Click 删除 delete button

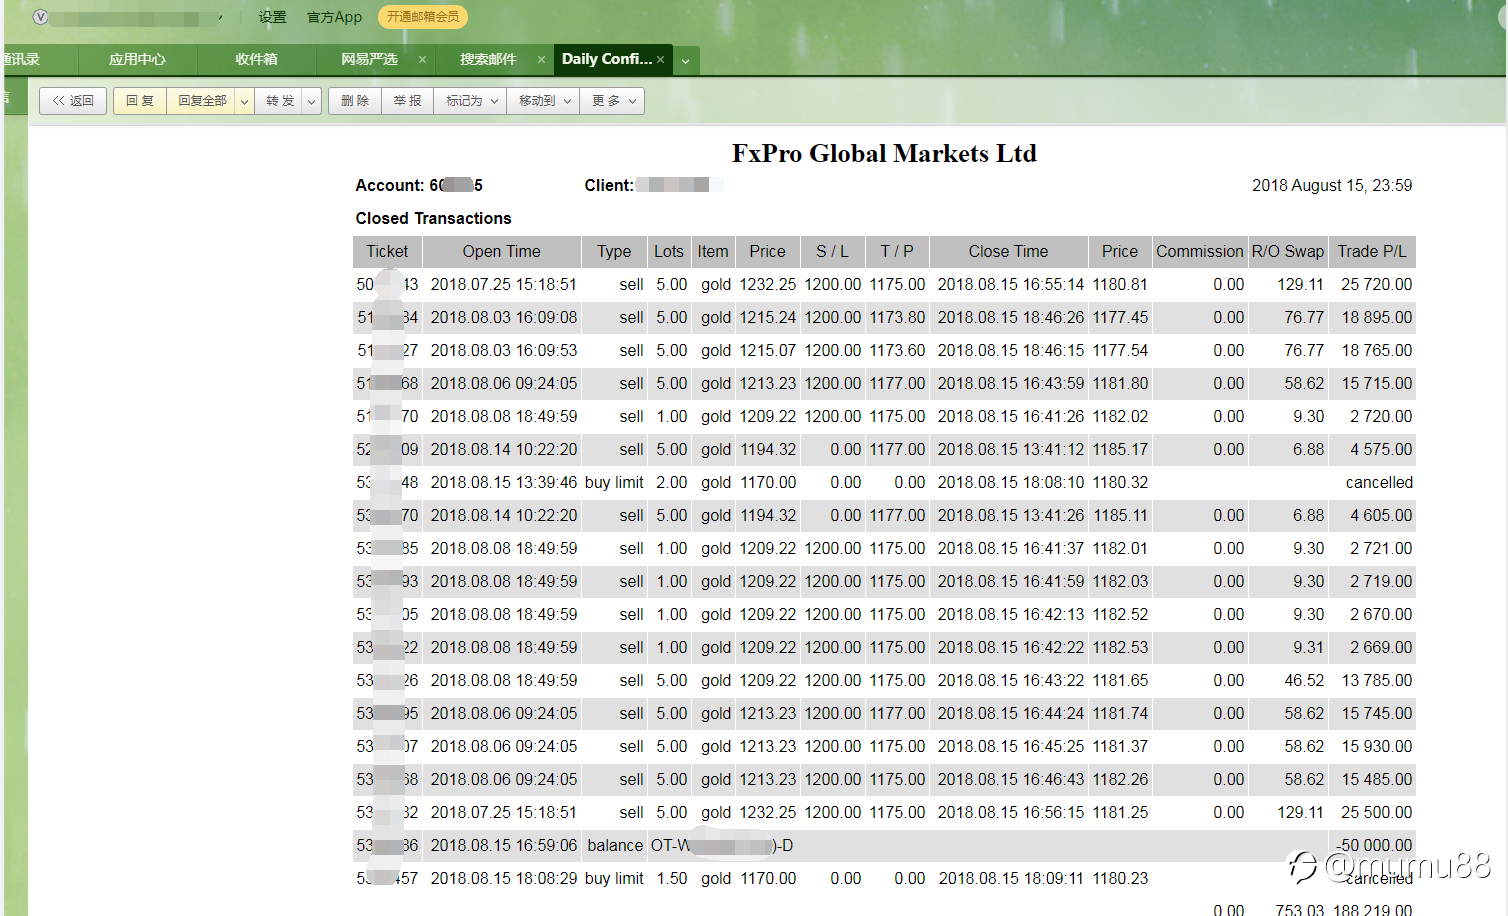click(x=355, y=101)
